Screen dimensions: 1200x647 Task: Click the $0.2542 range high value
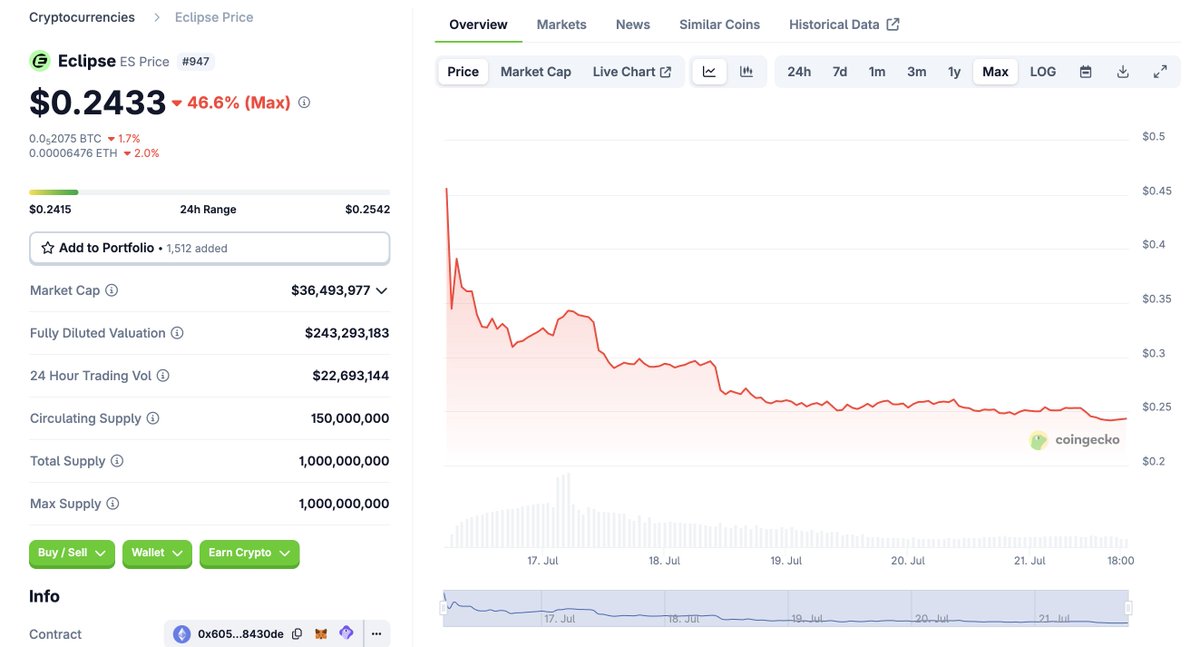(368, 209)
